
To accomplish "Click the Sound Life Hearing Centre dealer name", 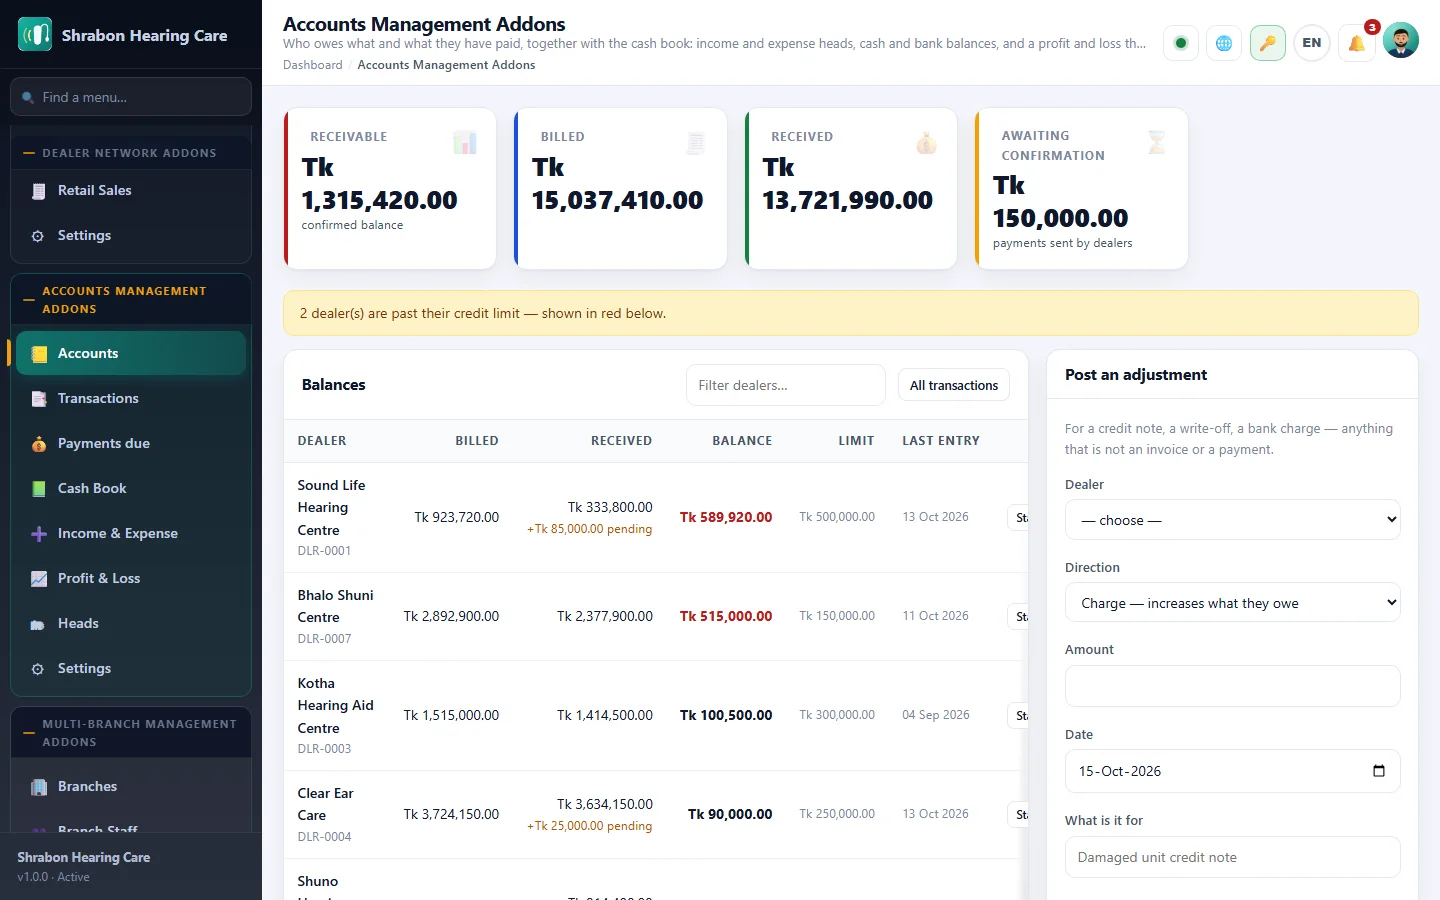I will pyautogui.click(x=331, y=507).
